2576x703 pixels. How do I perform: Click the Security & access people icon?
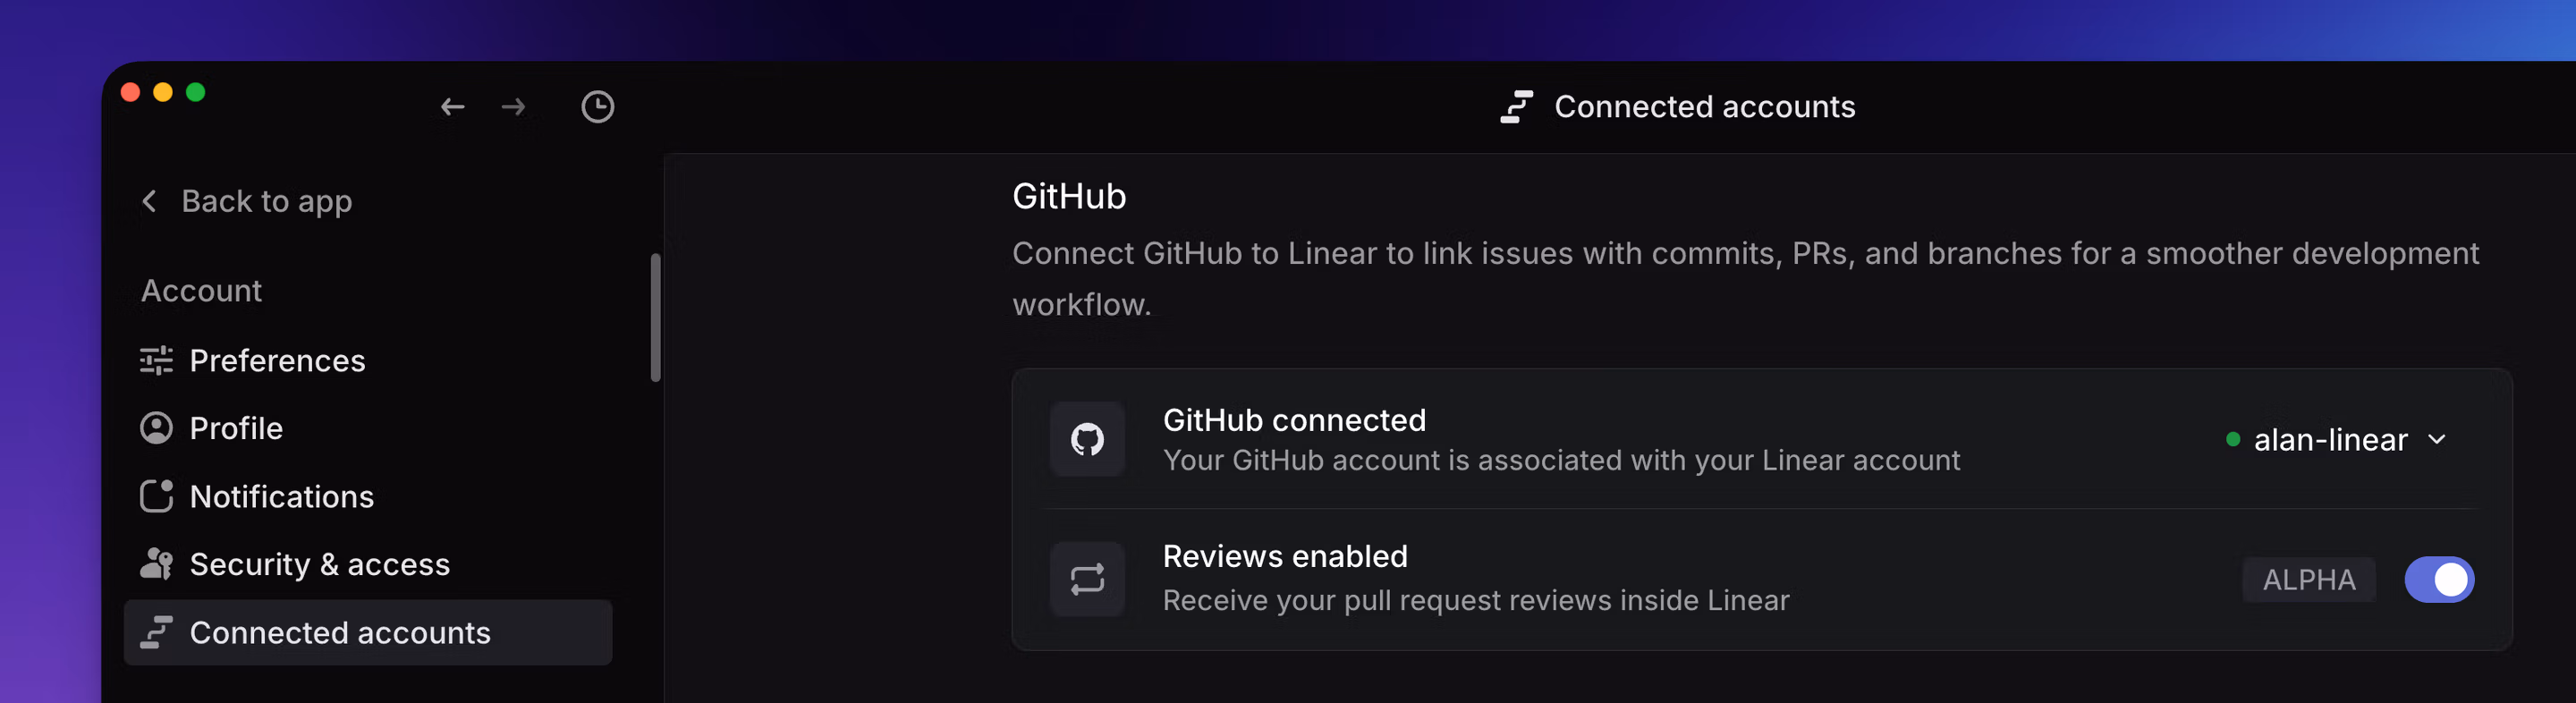(156, 564)
